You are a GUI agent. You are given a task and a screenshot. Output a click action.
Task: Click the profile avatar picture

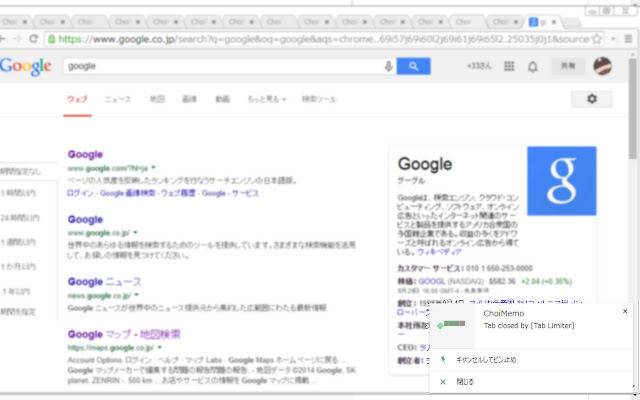point(602,66)
